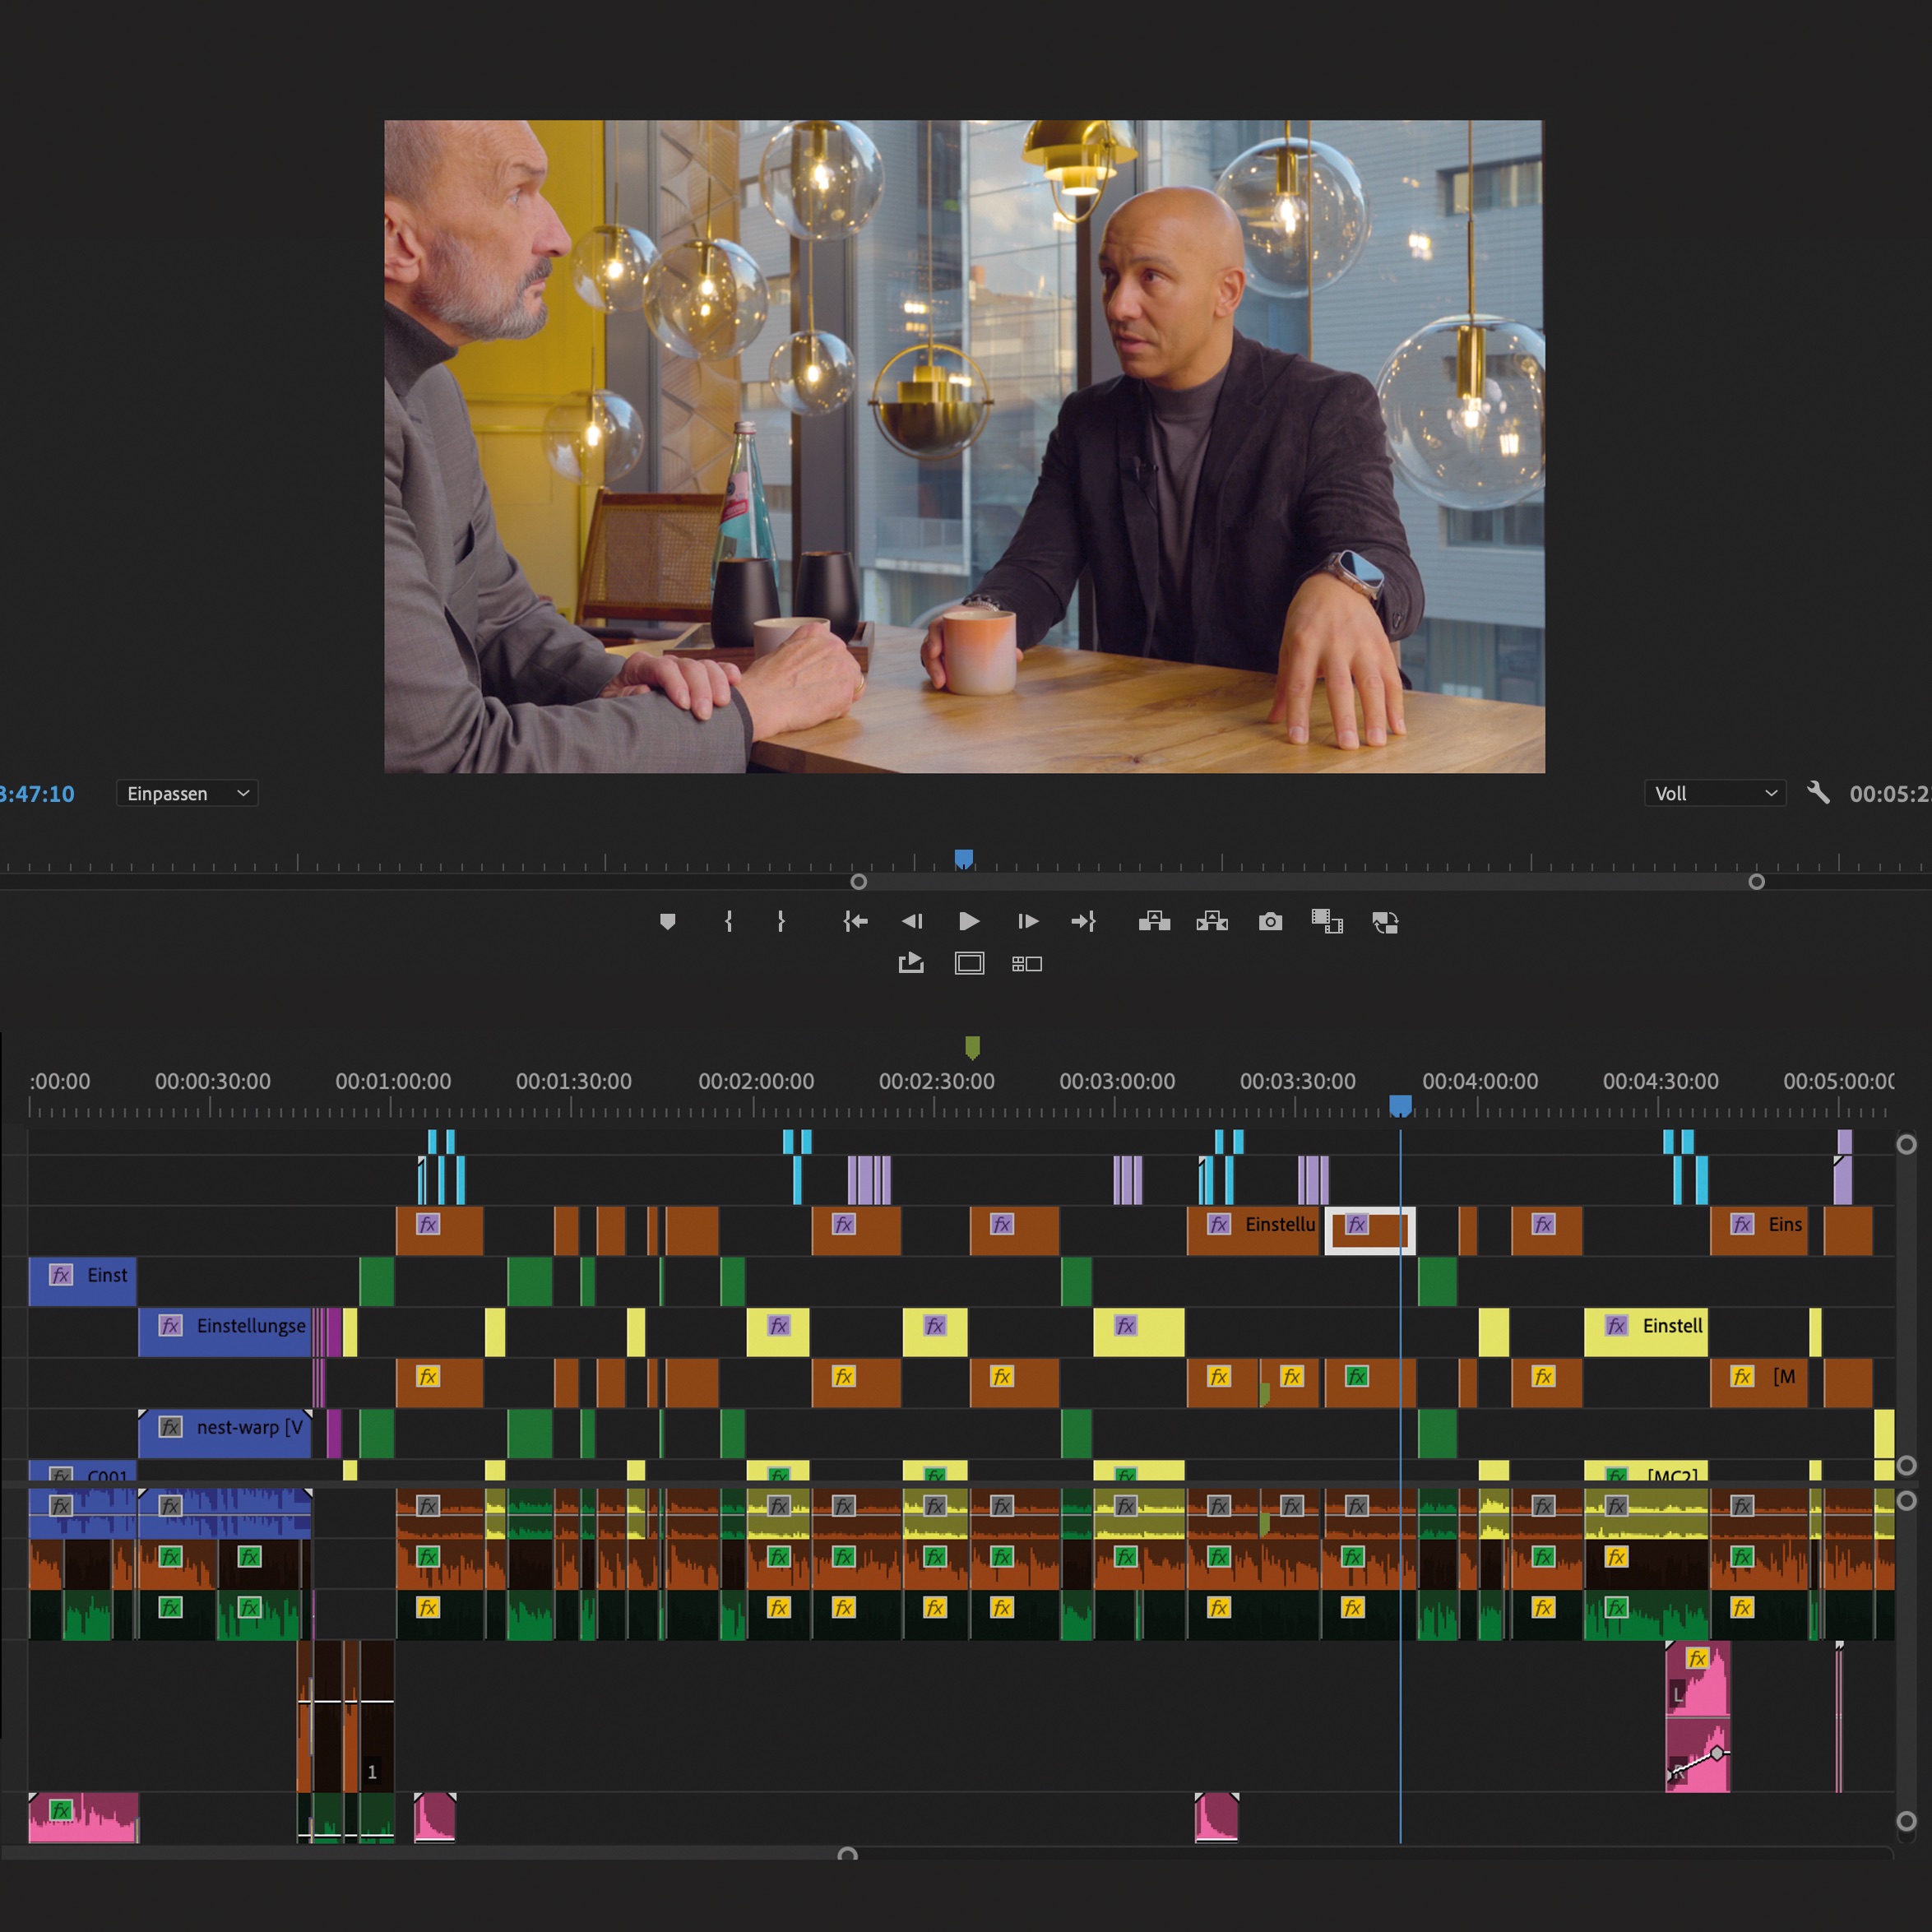The height and width of the screenshot is (1932, 1932).
Task: Click the Mark Out bracket button
Action: click(x=781, y=921)
